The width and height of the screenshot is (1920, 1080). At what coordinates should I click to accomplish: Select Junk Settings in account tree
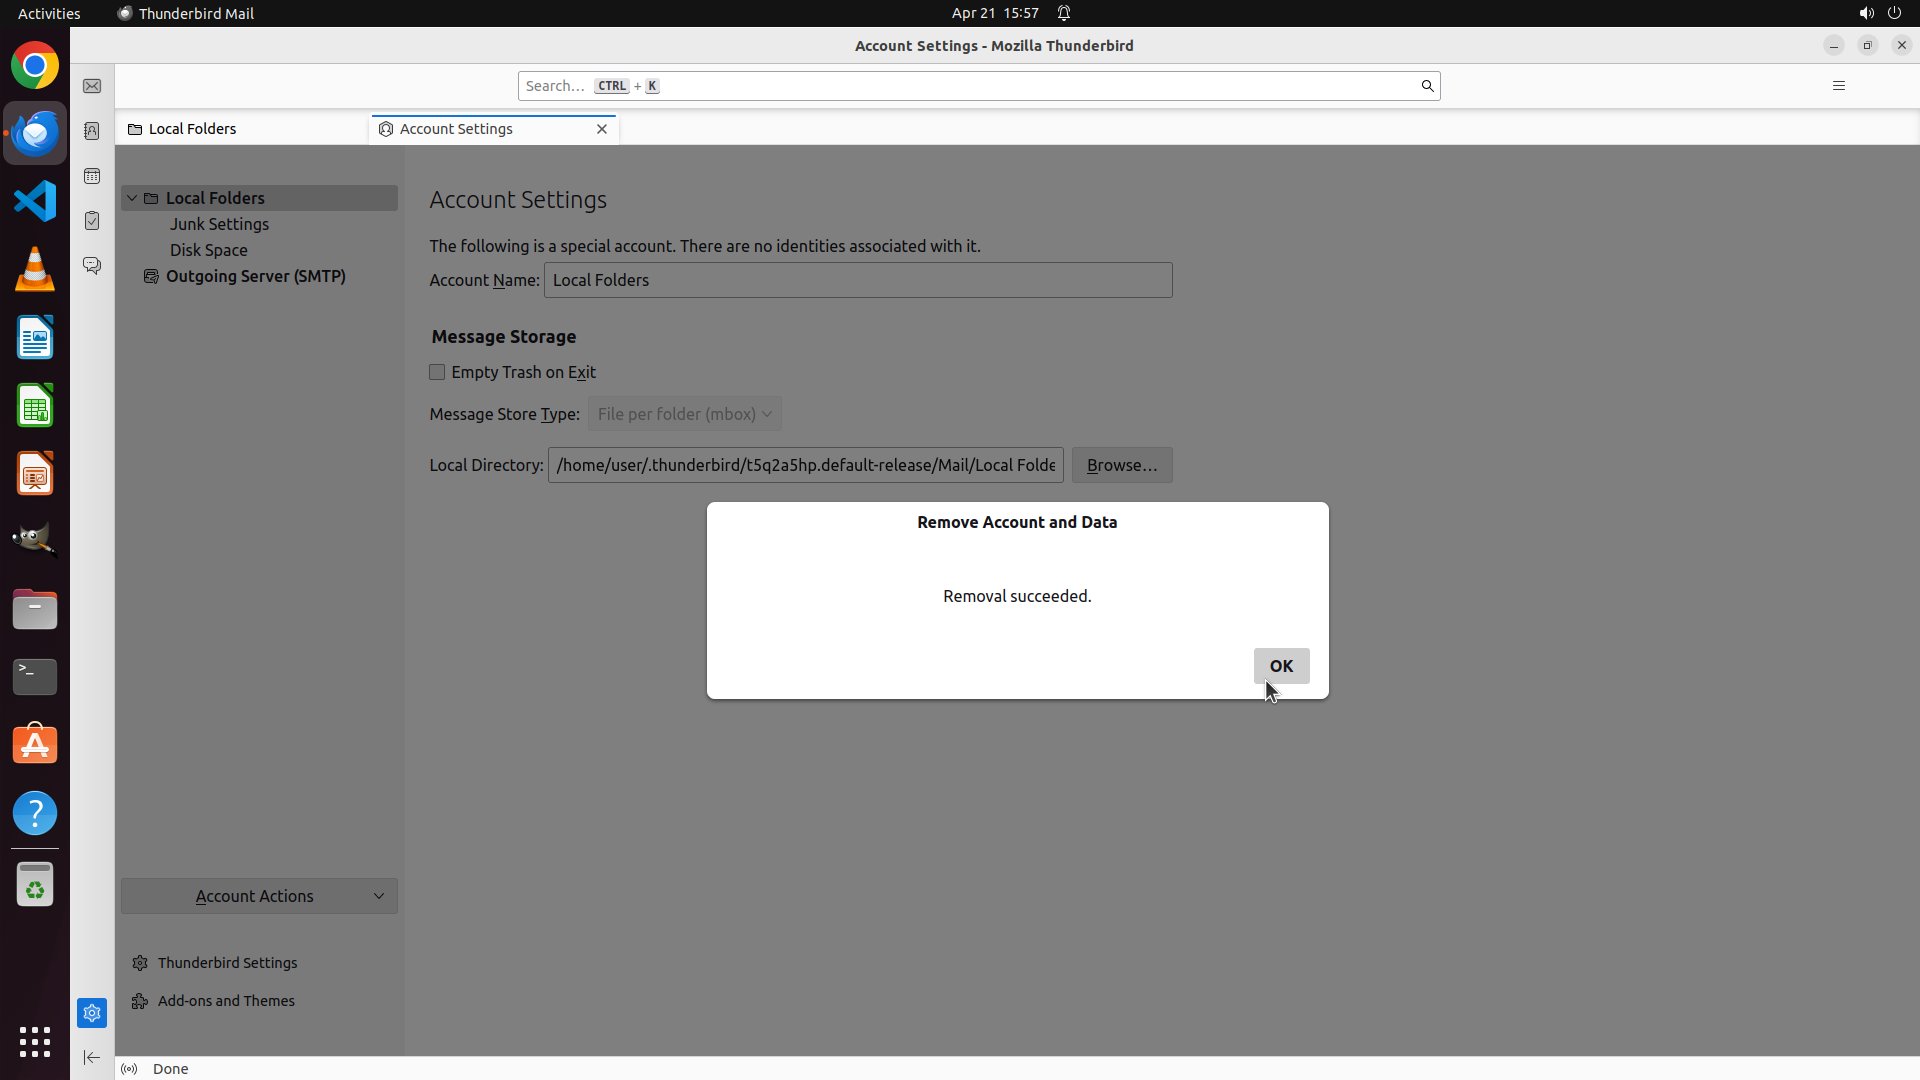tap(219, 224)
